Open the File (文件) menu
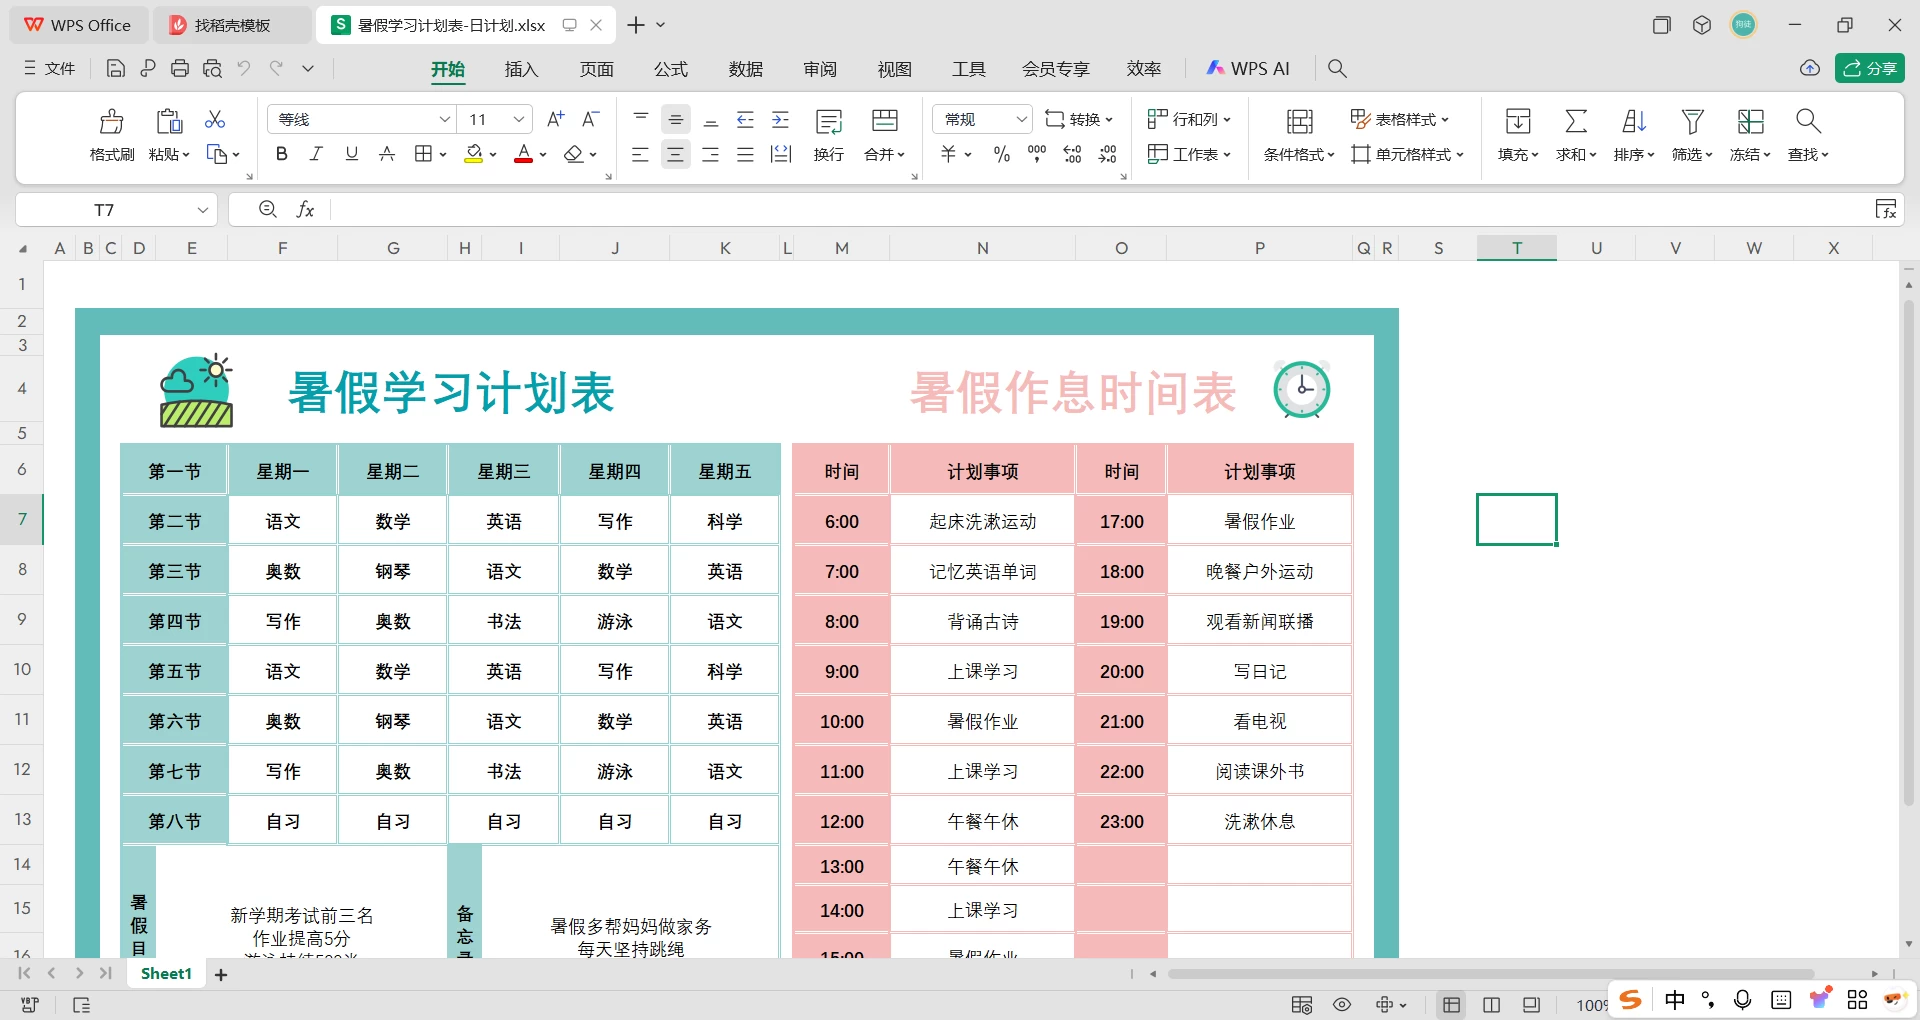Screen dimensions: 1920x1020 point(50,68)
